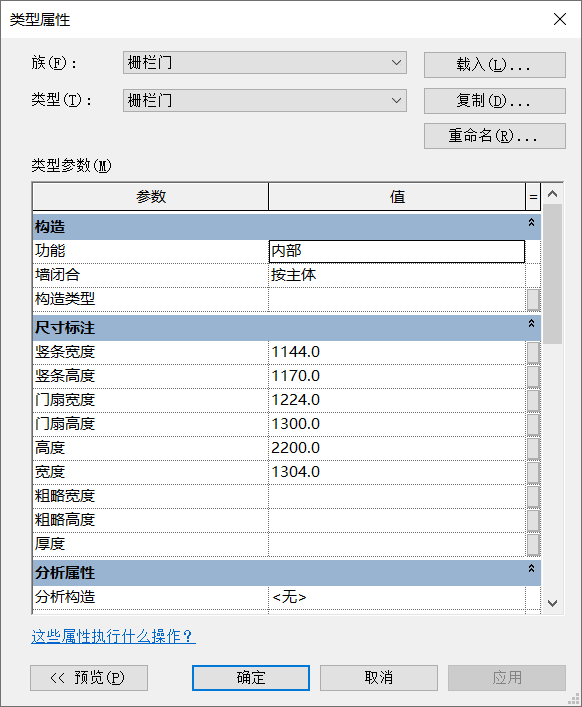Open the 这些属性执行什么操作 help link
The width and height of the screenshot is (582, 707).
(113, 636)
